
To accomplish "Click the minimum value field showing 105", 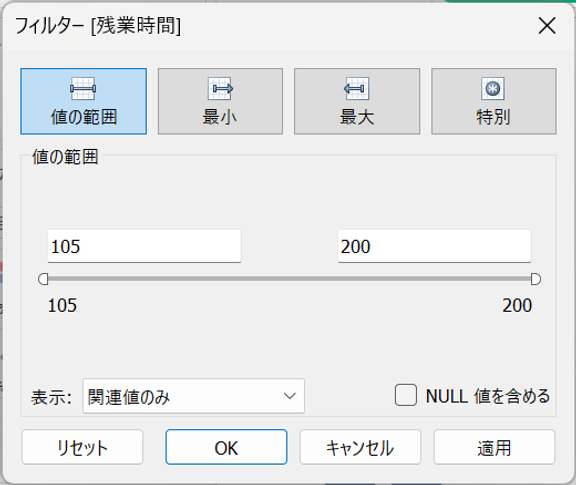I will click(144, 246).
